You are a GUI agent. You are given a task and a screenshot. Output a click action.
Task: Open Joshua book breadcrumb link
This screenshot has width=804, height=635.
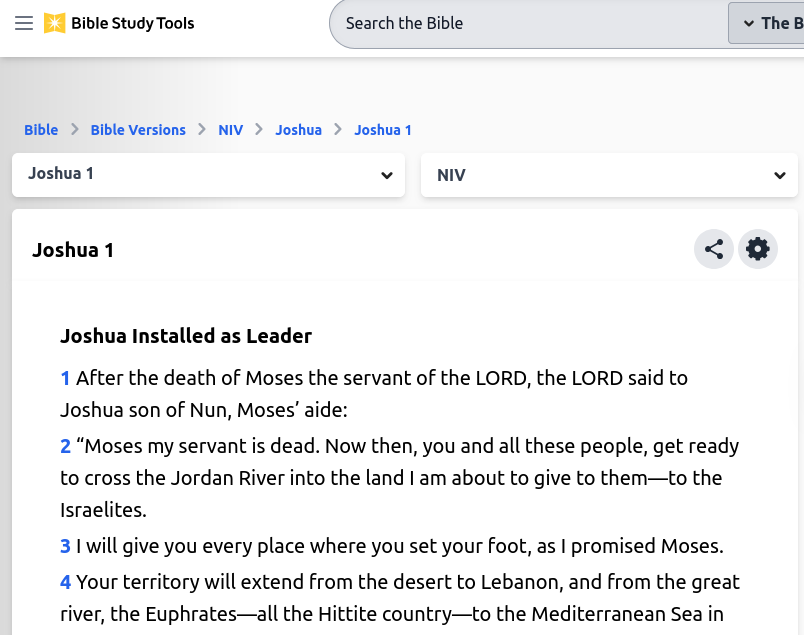coord(298,130)
